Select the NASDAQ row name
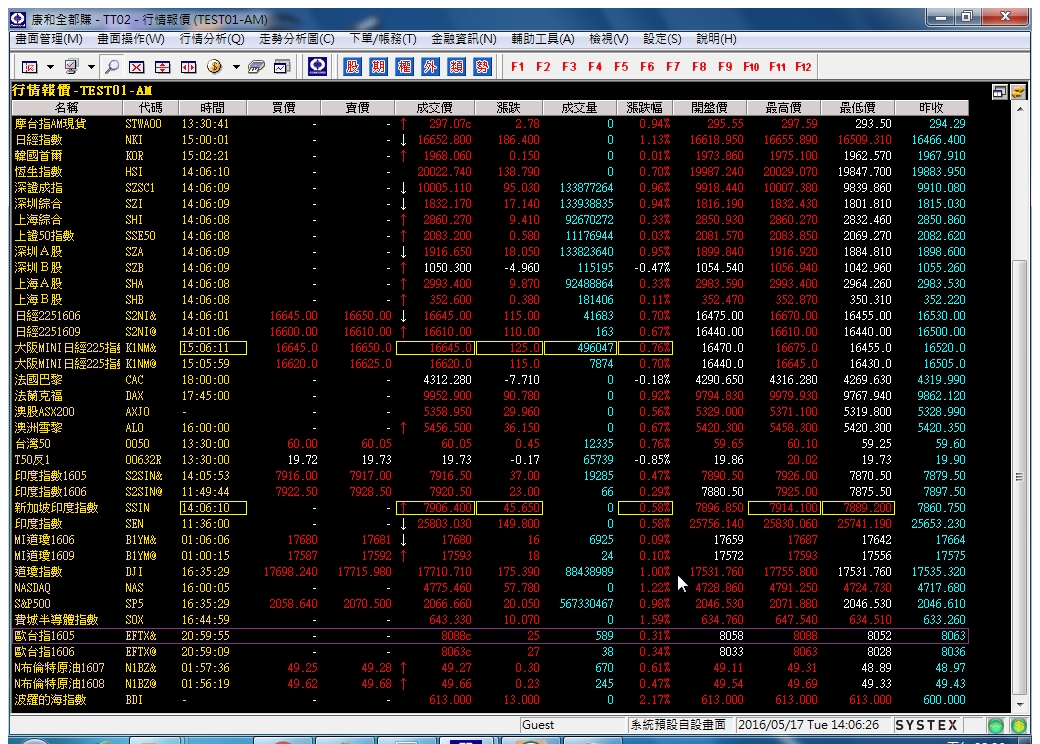The height and width of the screenshot is (744, 1040). coord(32,588)
